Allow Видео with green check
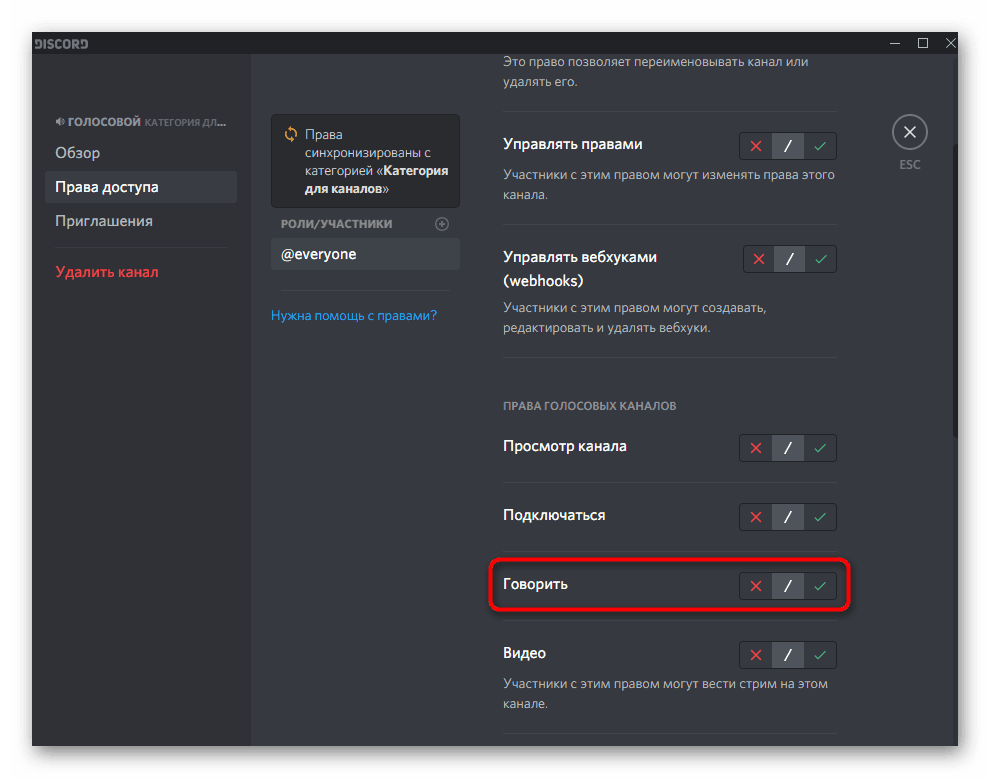 (x=820, y=655)
